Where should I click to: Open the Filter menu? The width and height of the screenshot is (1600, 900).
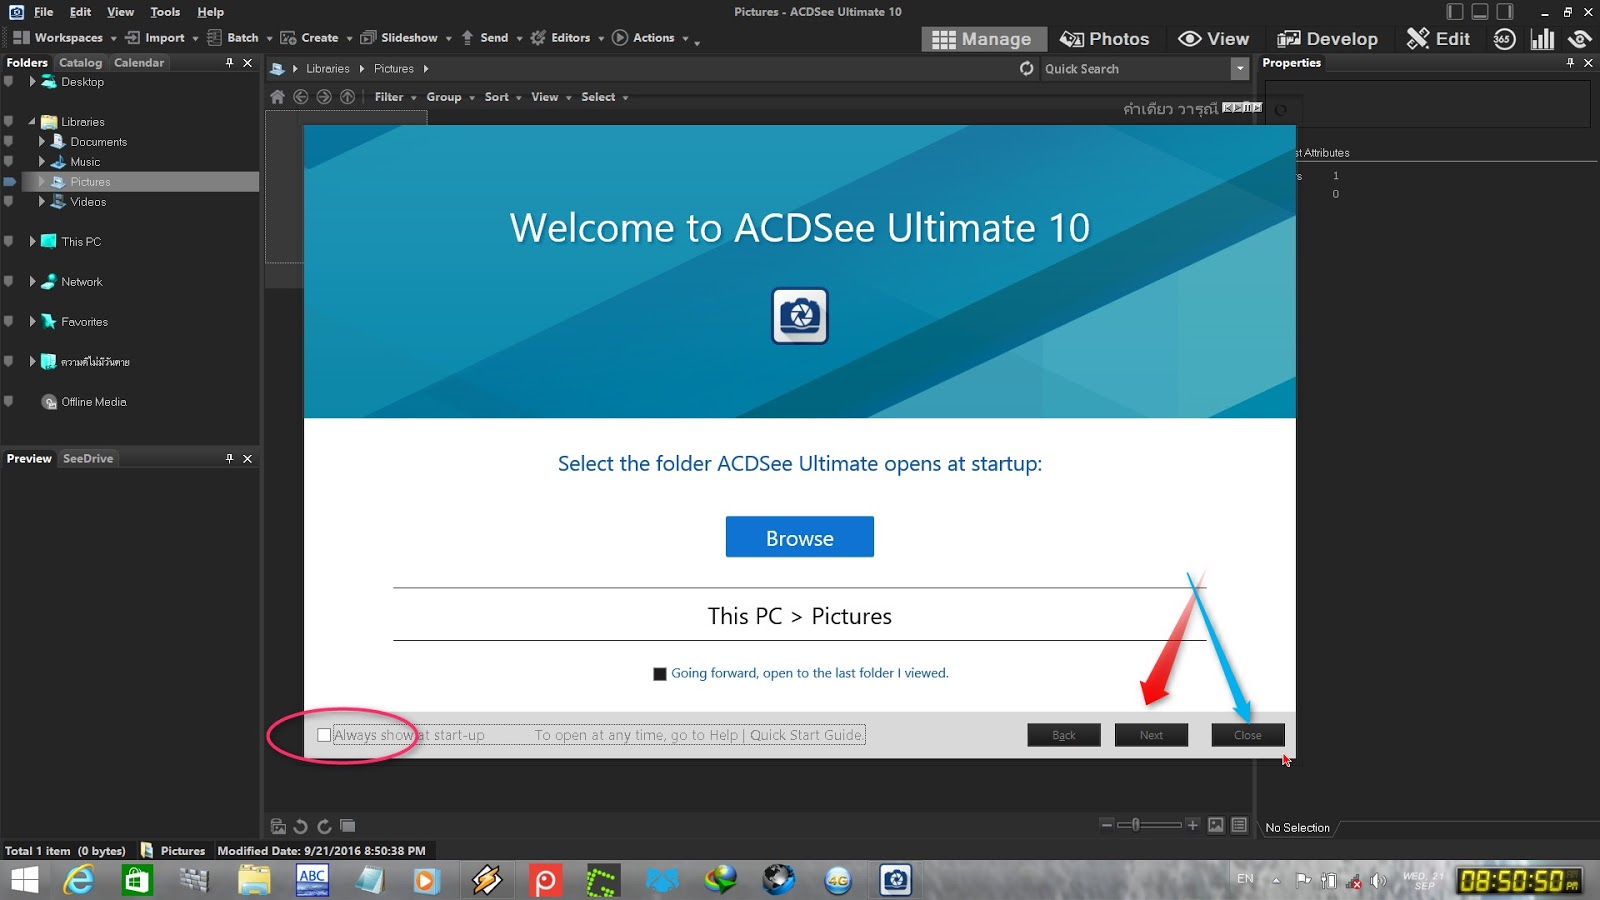[395, 97]
